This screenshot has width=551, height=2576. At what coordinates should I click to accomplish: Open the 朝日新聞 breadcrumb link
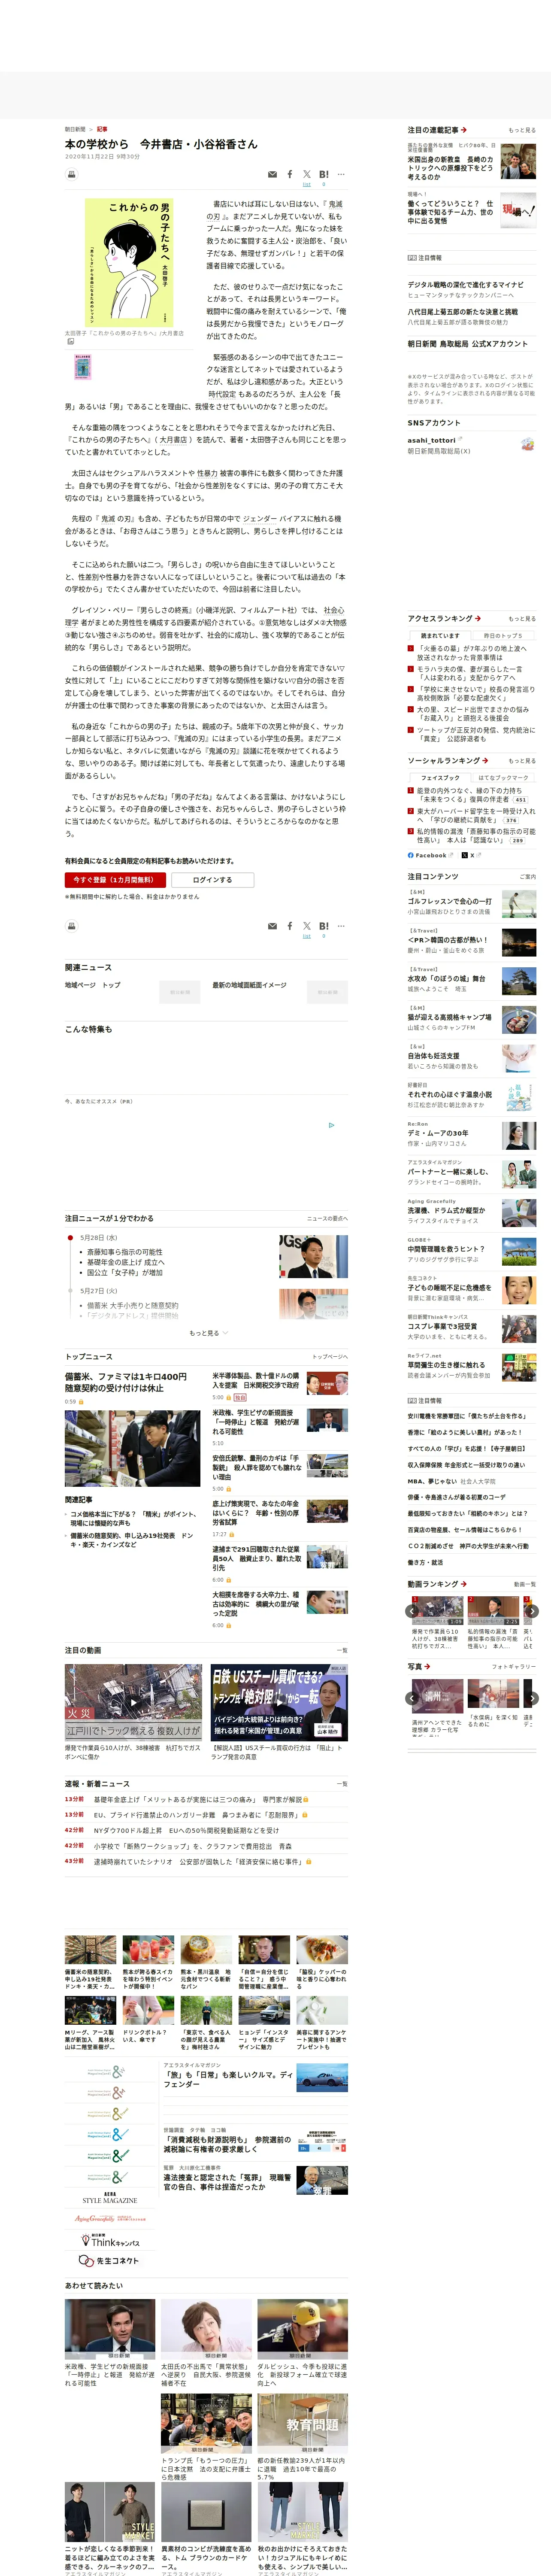pyautogui.click(x=75, y=129)
